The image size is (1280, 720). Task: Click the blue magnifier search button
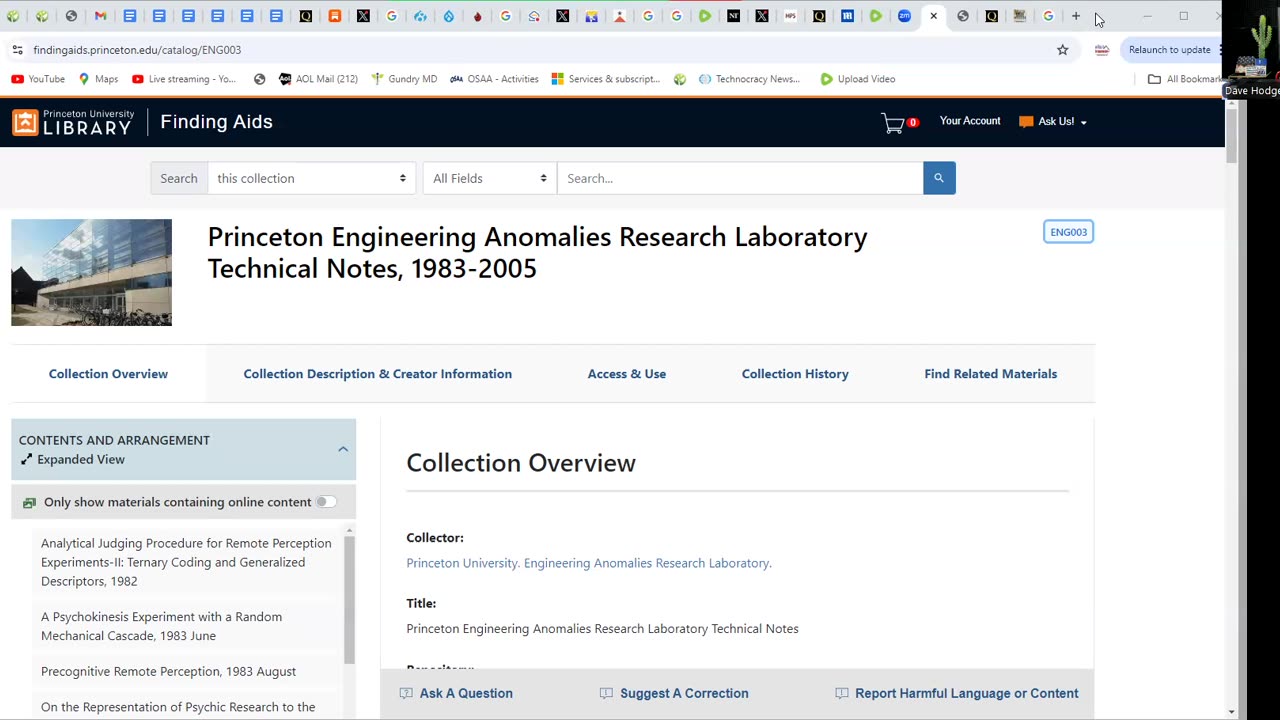click(x=939, y=178)
